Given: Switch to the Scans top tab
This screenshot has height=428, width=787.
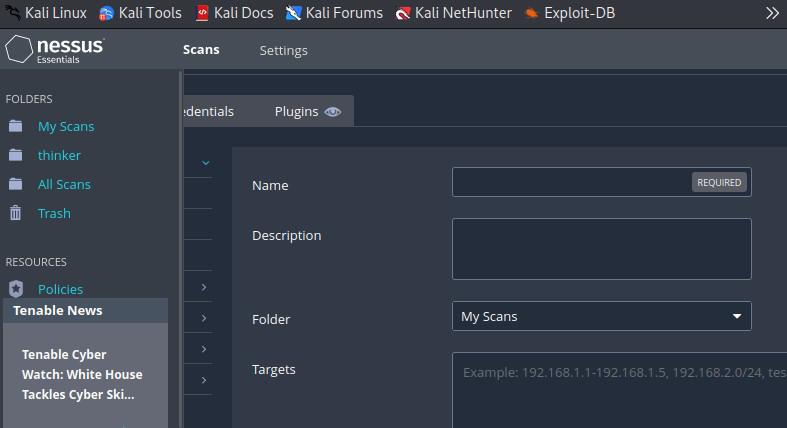Looking at the screenshot, I should 201,50.
